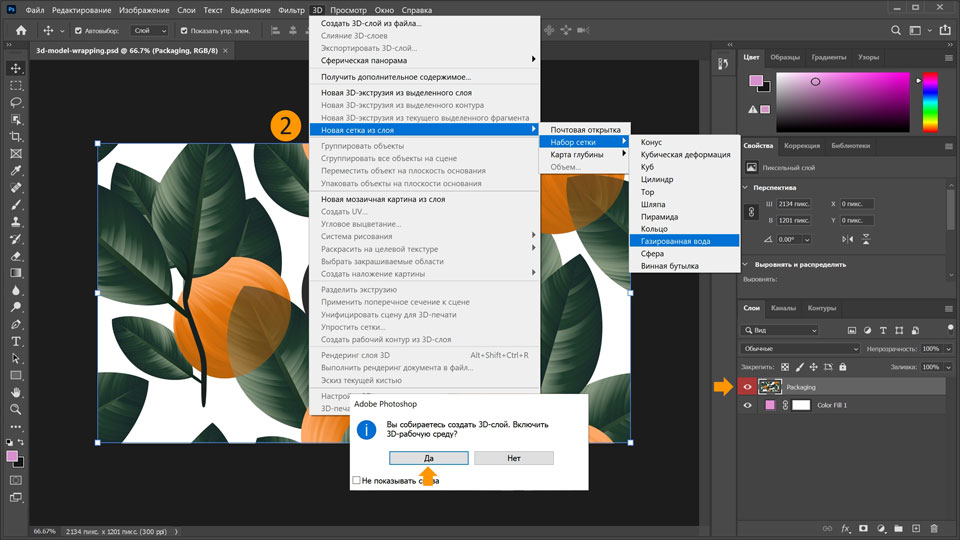Select the Type (T) tool
The width and height of the screenshot is (960, 540).
click(x=16, y=341)
